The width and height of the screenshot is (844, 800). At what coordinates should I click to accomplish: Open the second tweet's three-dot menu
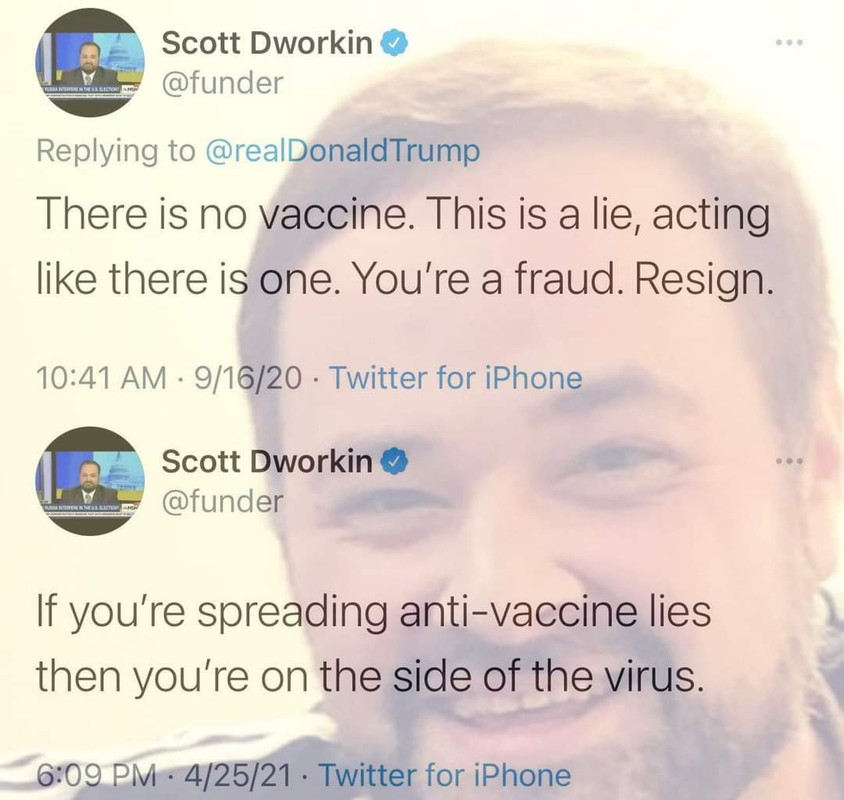790,461
